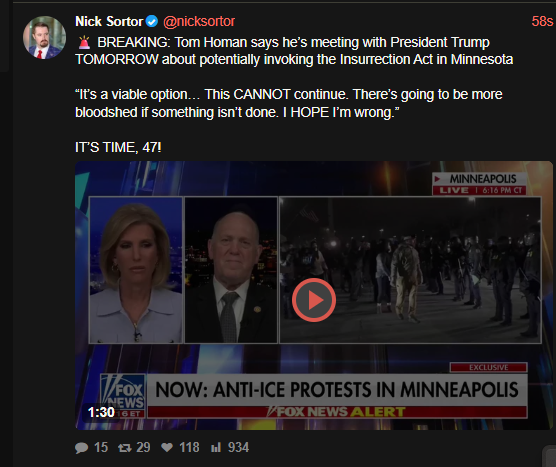Image resolution: width=556 pixels, height=467 pixels.
Task: Click the ANTI-ICE PROTESTS headline banner
Action: pos(337,390)
